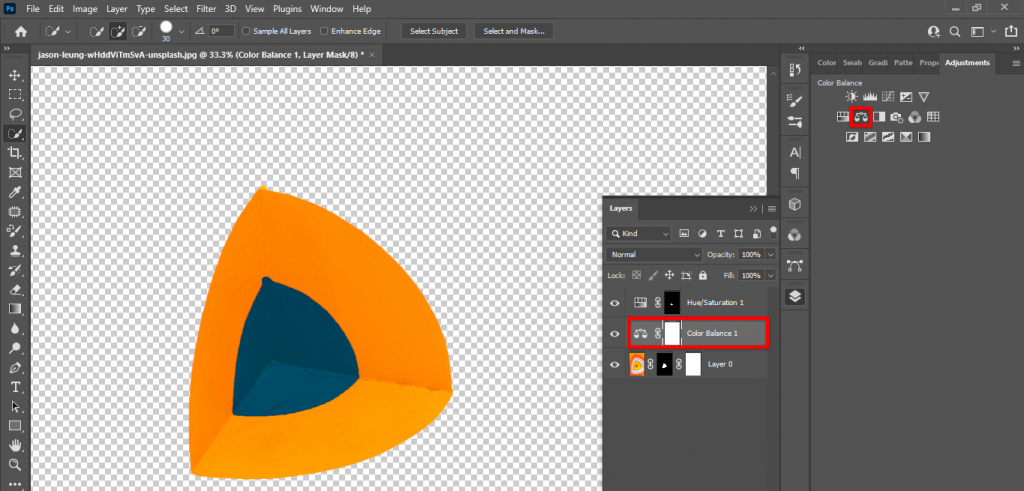
Task: Hide the Hue/Saturation 1 layer
Action: coord(615,302)
